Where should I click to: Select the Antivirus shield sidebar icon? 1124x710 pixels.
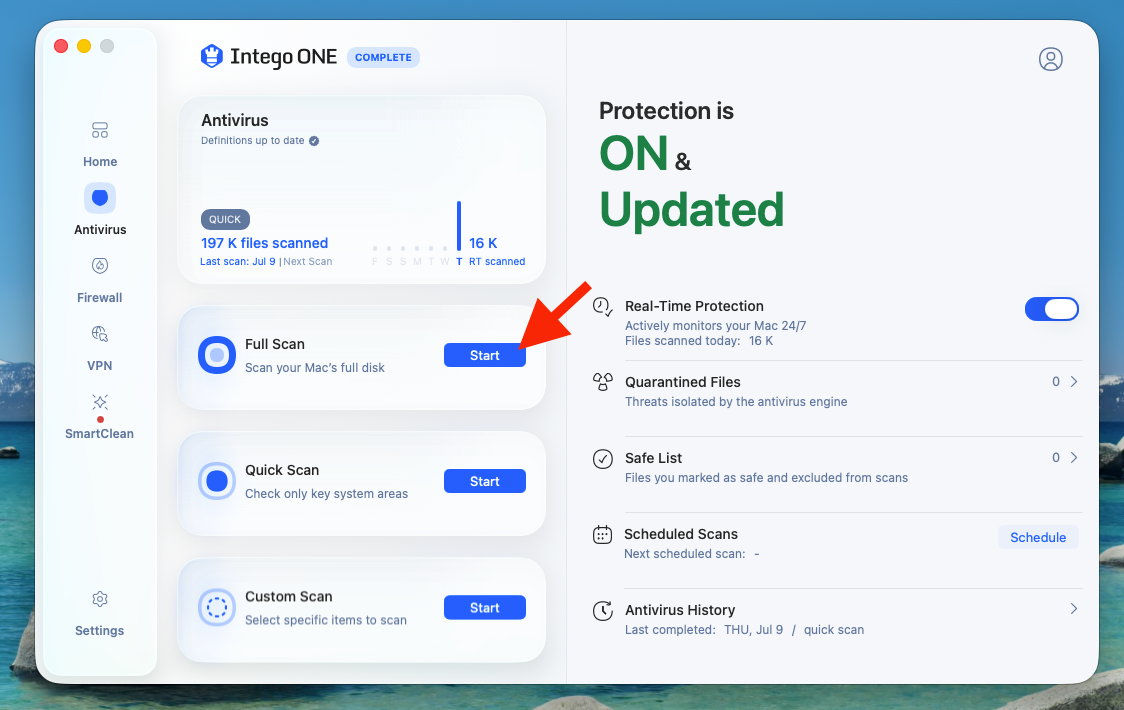pos(100,198)
